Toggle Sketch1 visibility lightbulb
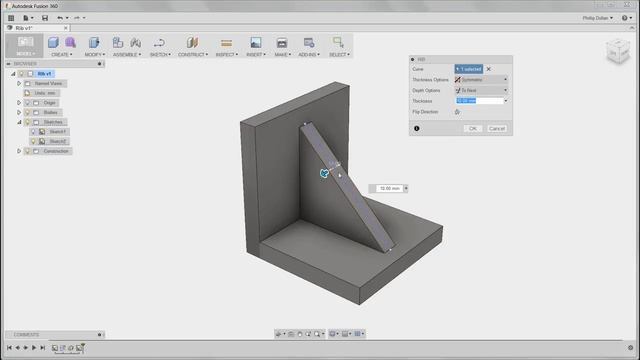 (x=34, y=131)
